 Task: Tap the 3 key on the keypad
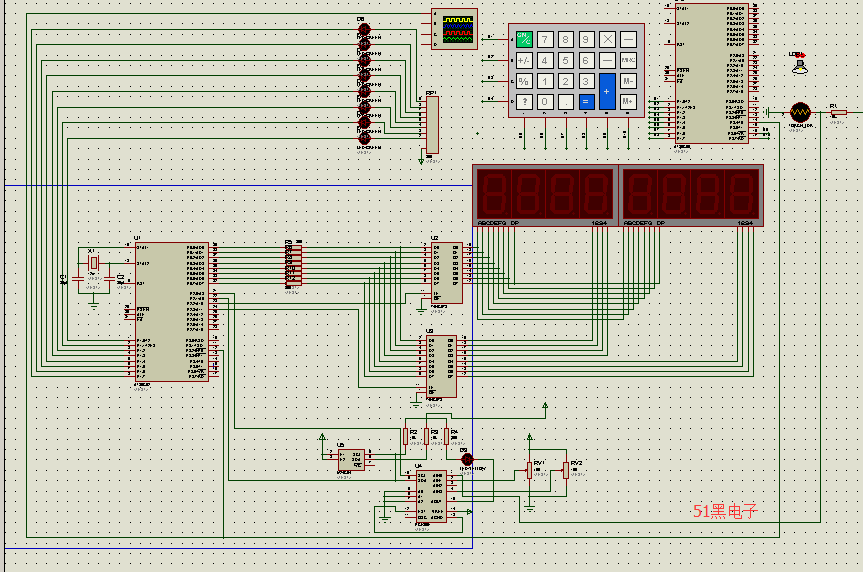586,81
